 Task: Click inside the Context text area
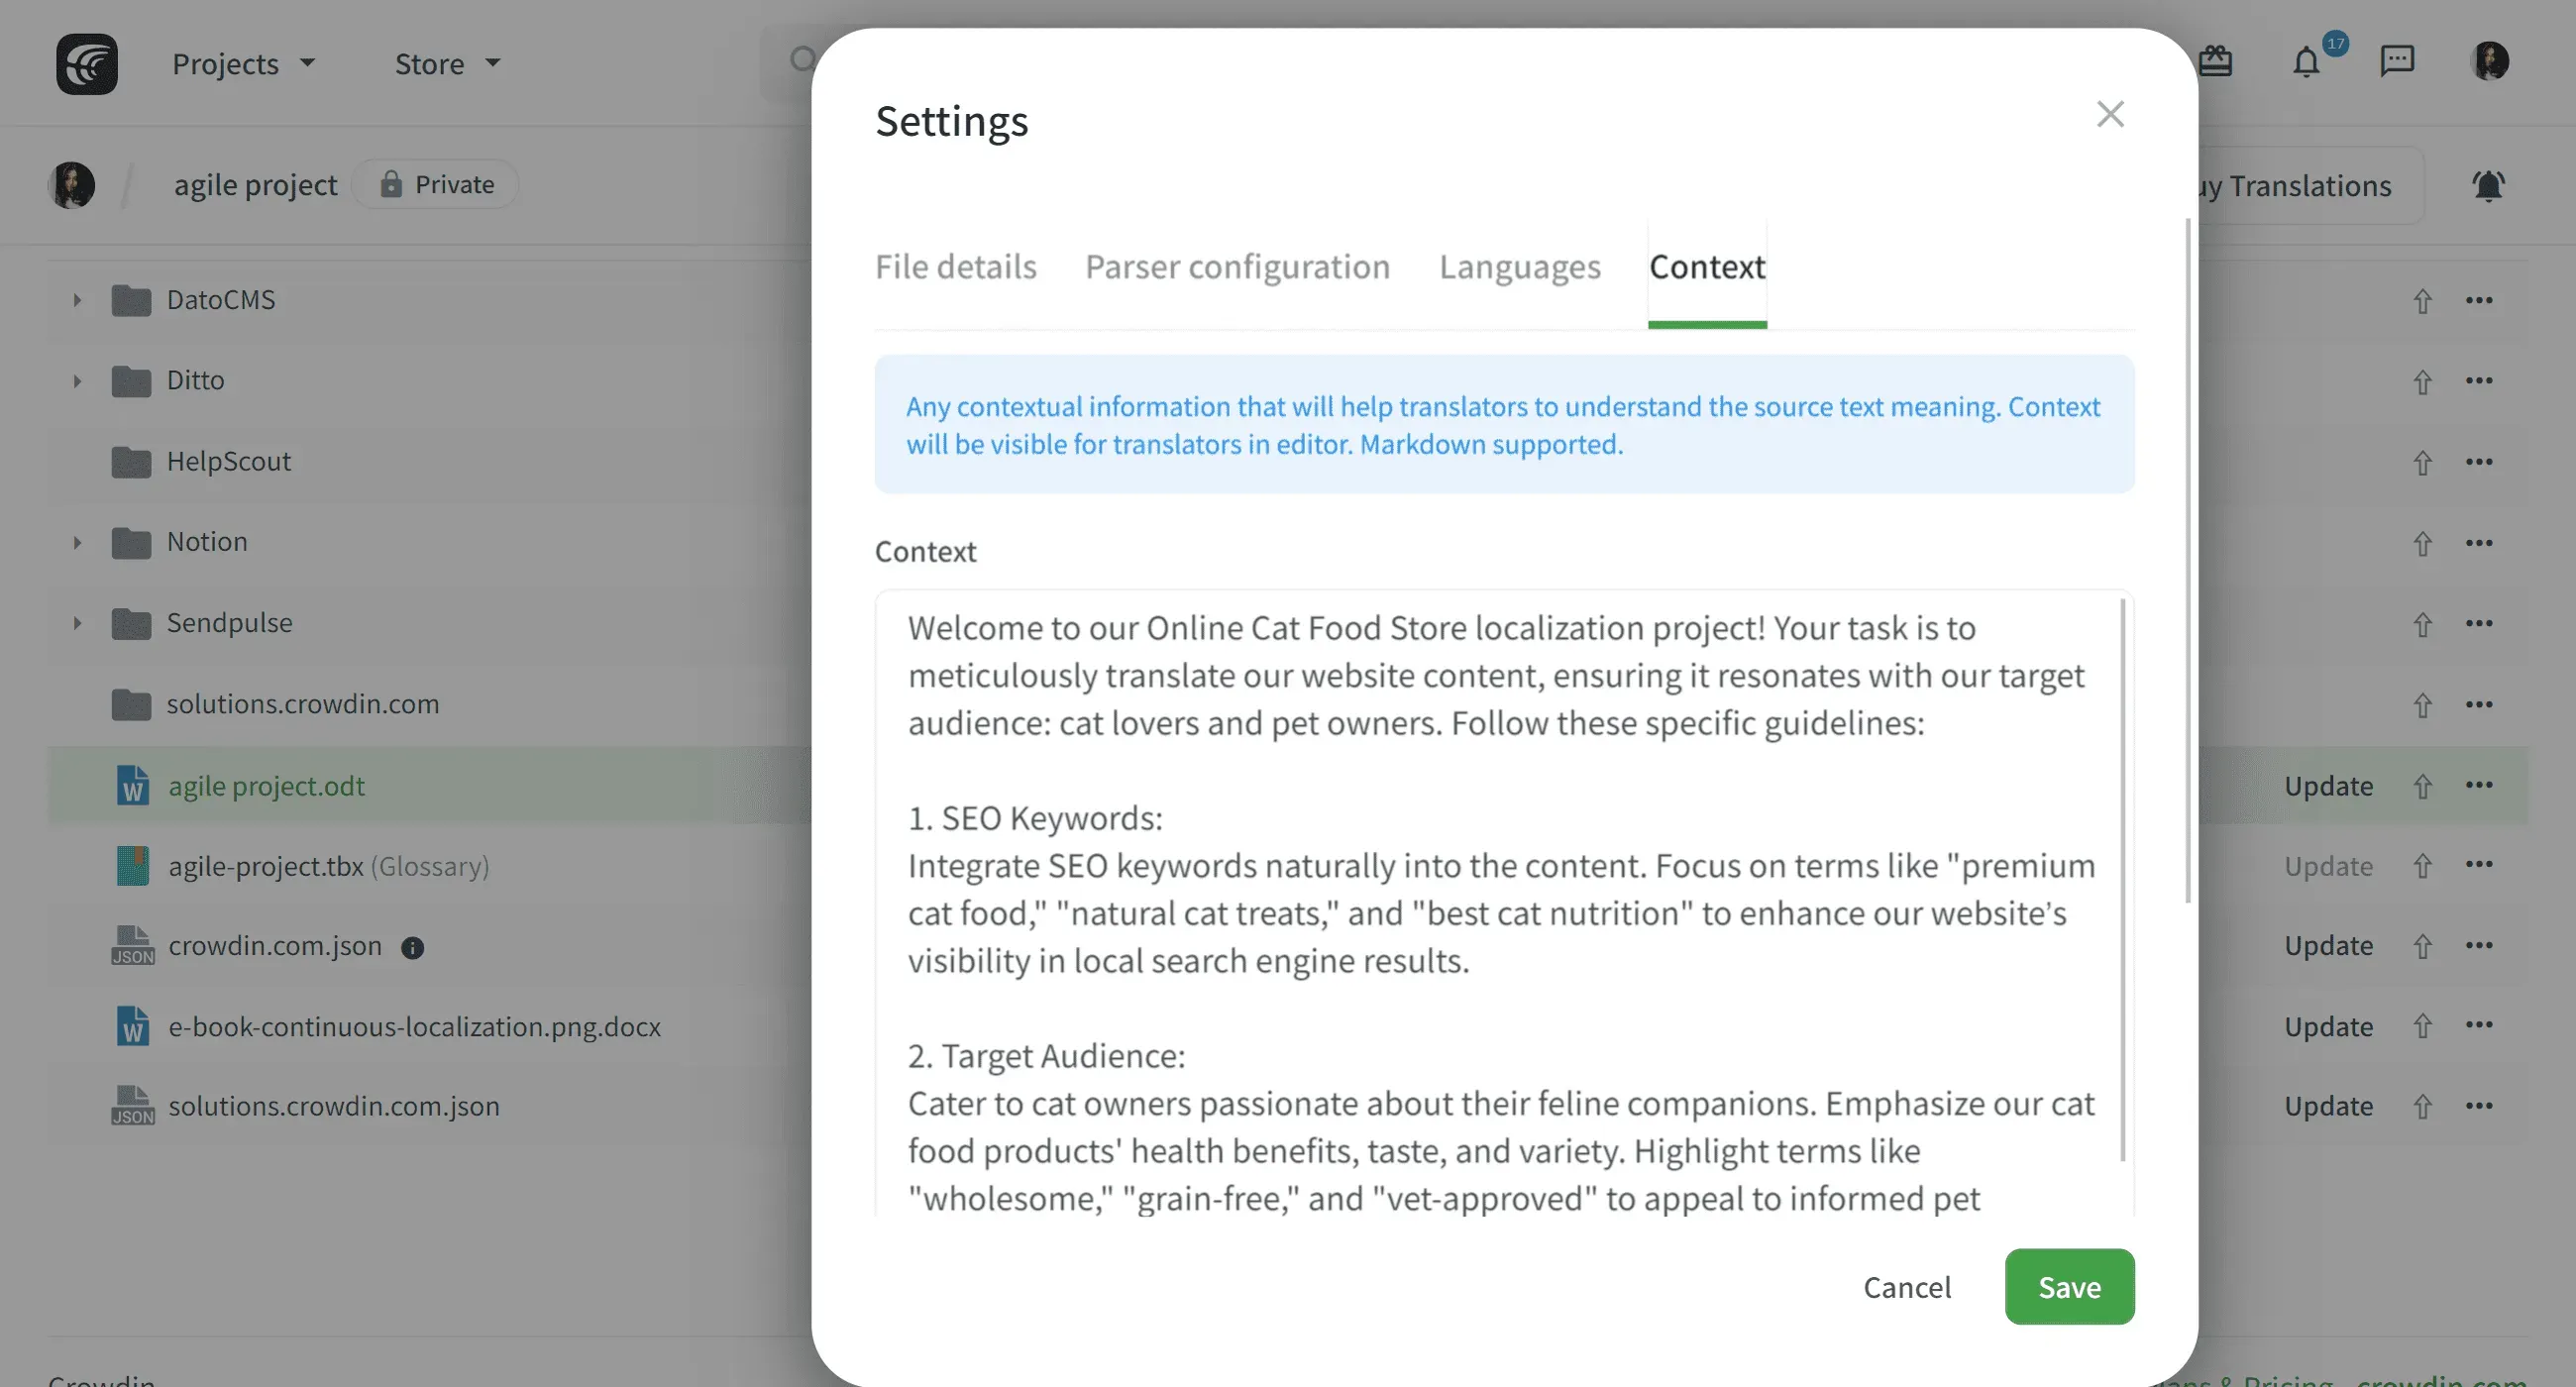click(x=1500, y=900)
